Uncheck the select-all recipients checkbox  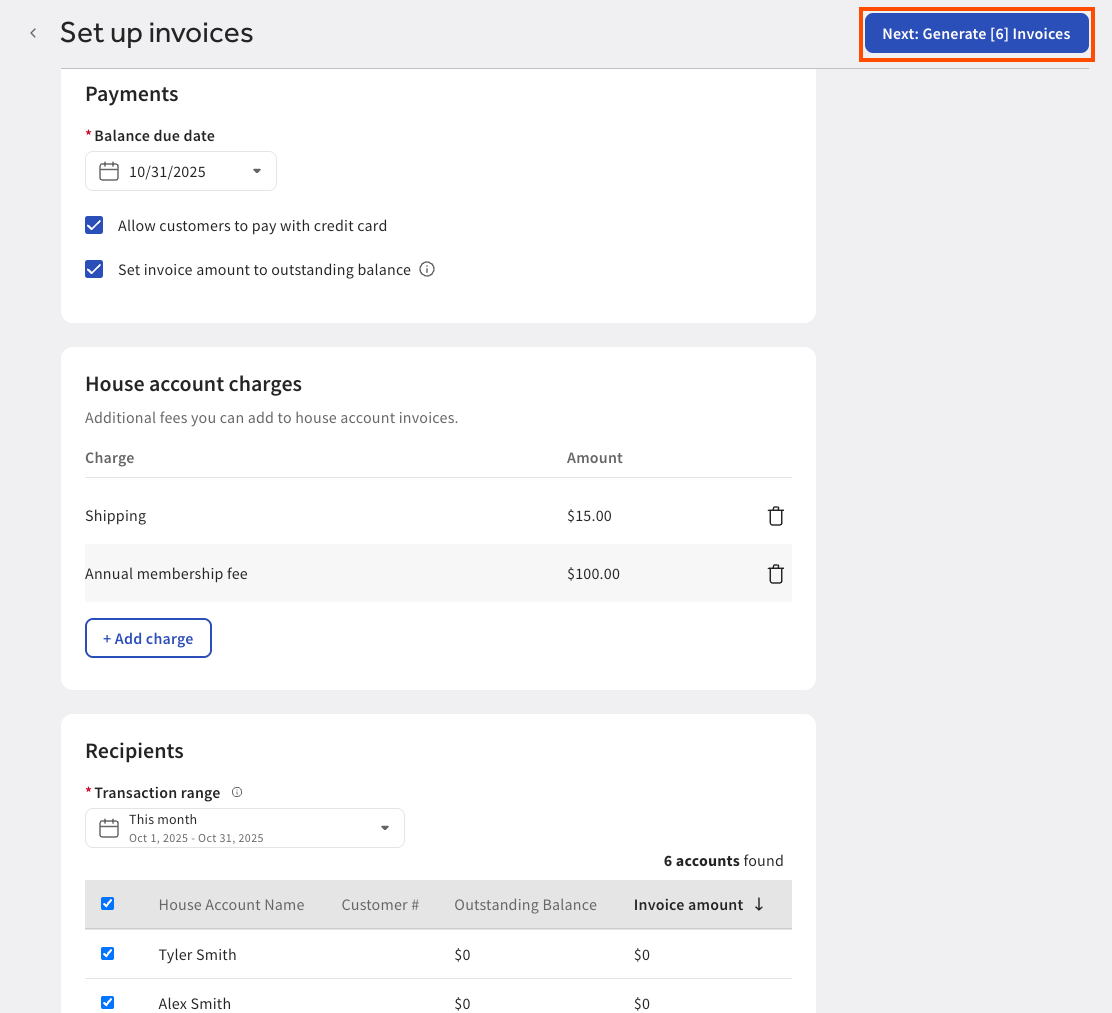coord(107,903)
